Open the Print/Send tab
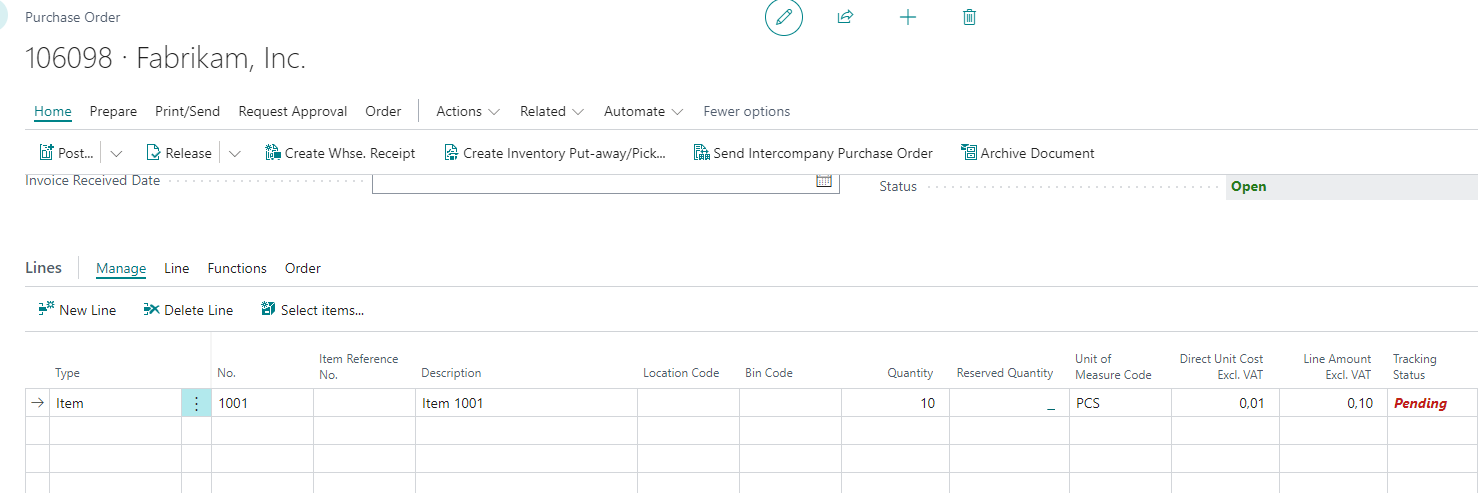The height and width of the screenshot is (493, 1478). tap(187, 111)
